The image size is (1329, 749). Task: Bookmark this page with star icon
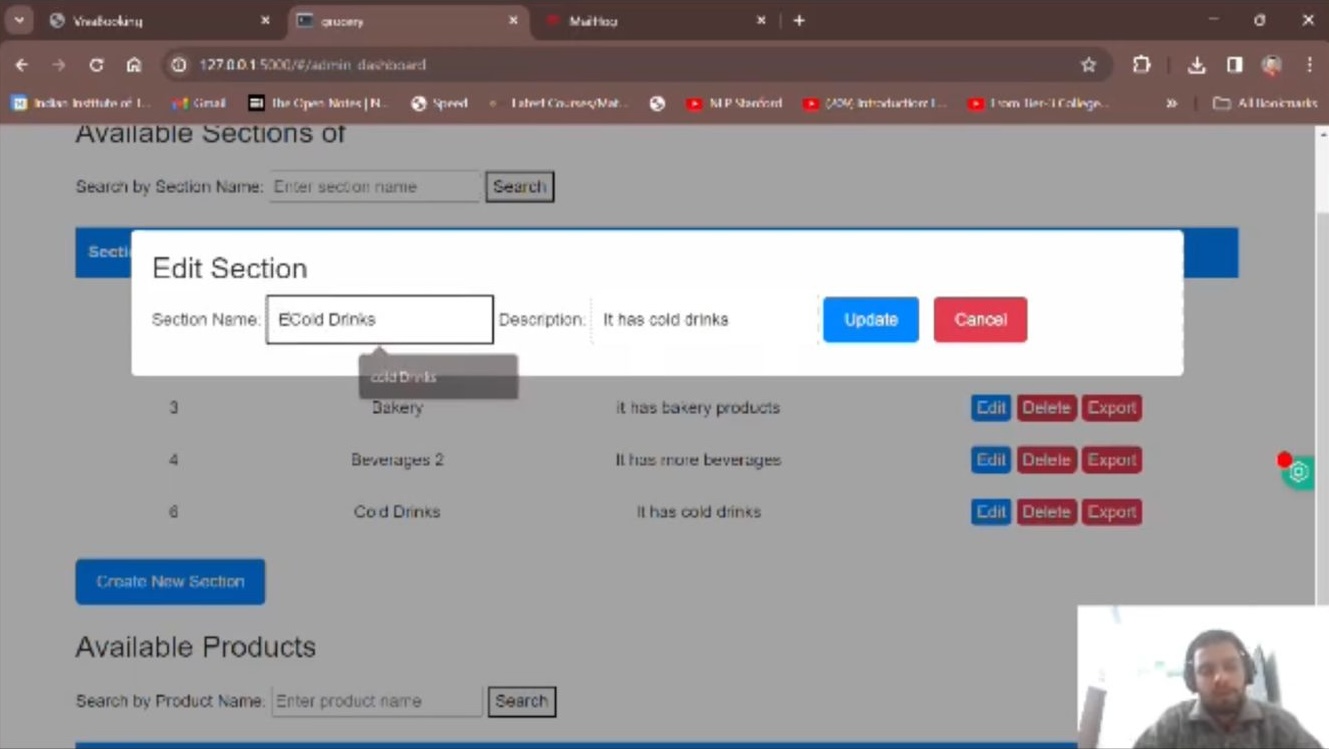1088,65
